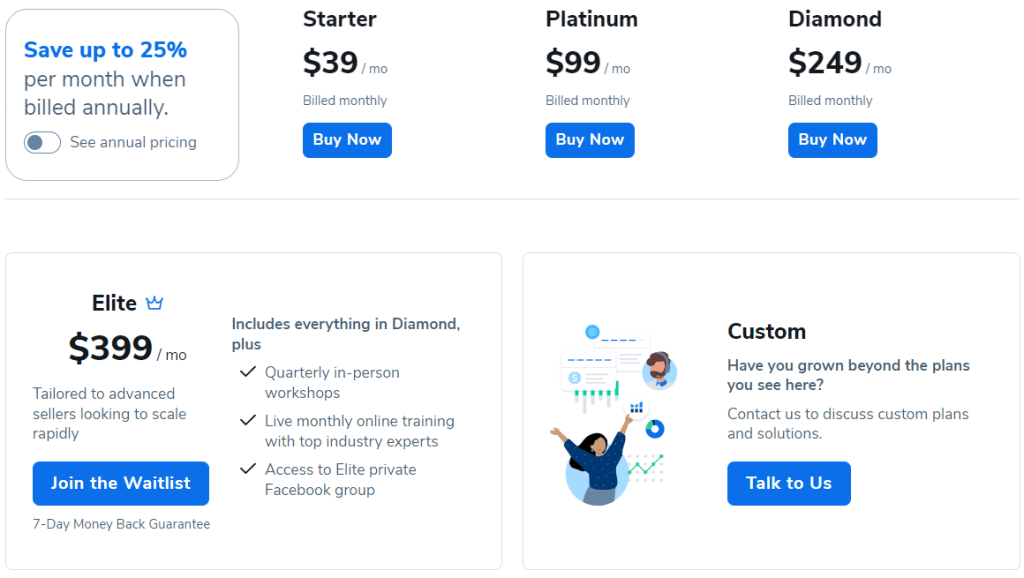
Task: Click the Custom plan heading
Action: point(767,332)
